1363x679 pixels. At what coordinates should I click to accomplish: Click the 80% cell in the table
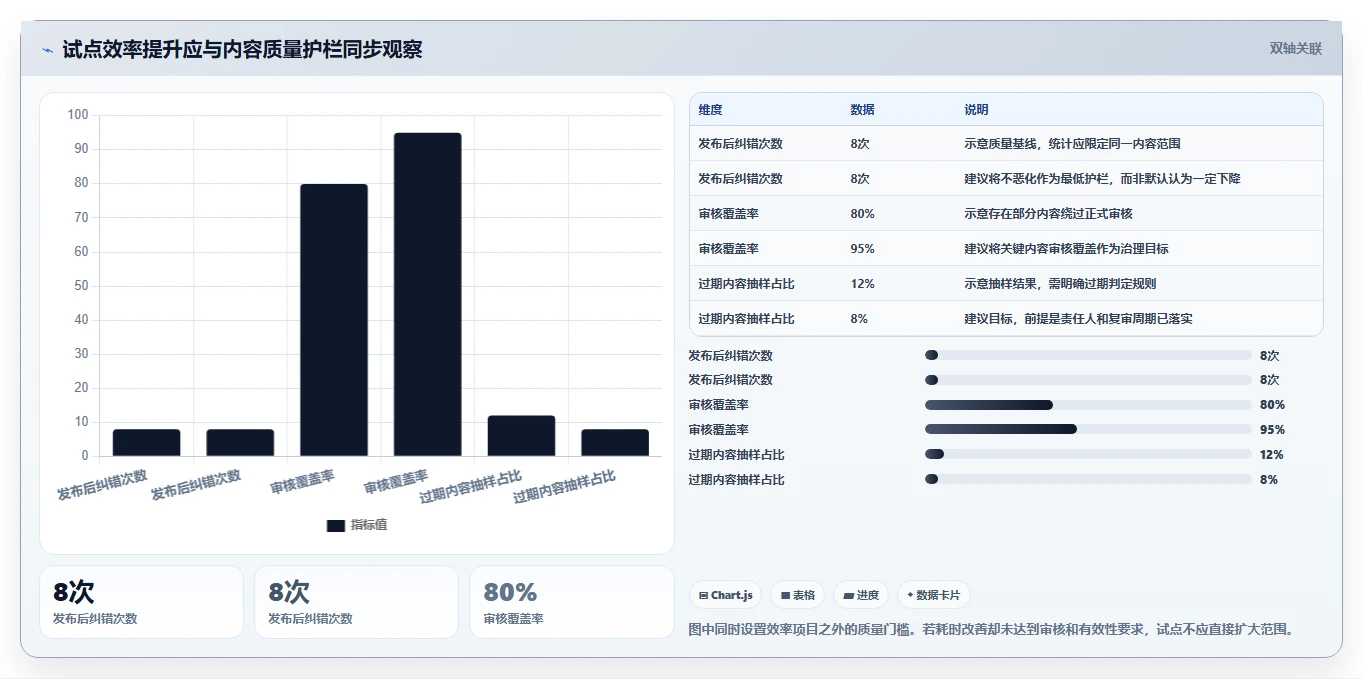[862, 214]
